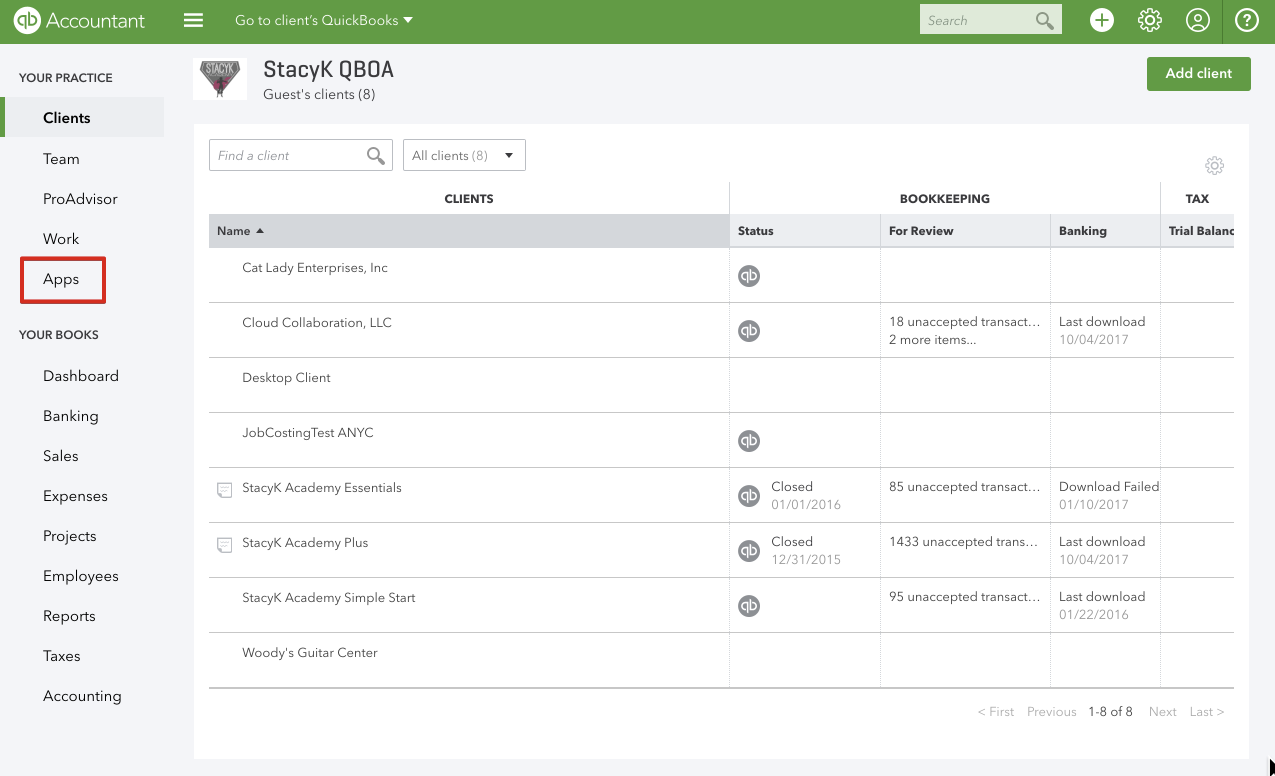Image resolution: width=1275 pixels, height=776 pixels.
Task: Click QuickBooks icon for Cloud Collaboration row
Action: (749, 331)
